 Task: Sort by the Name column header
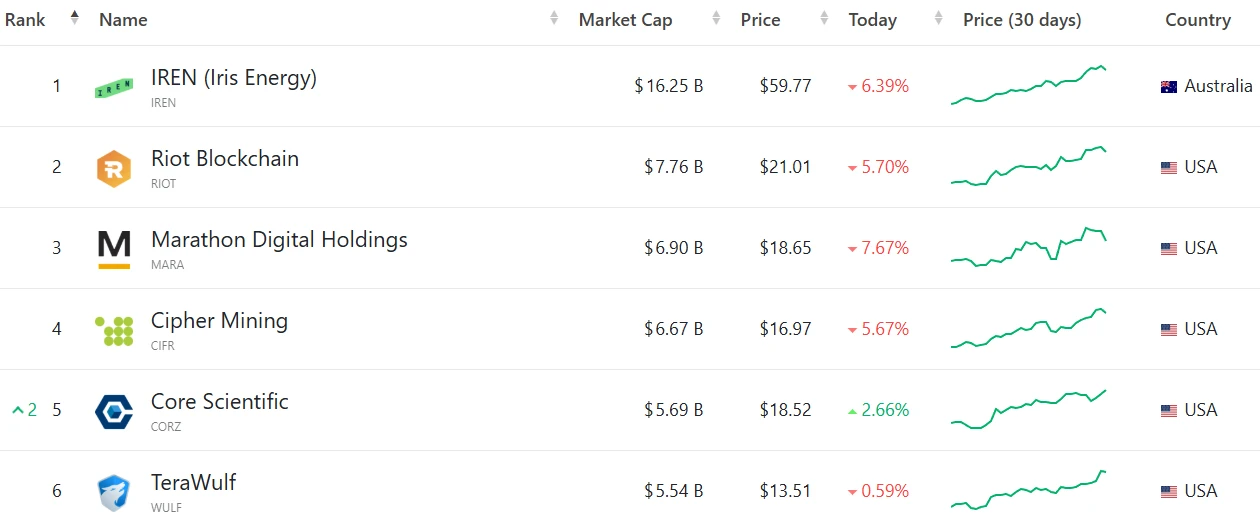click(x=123, y=20)
